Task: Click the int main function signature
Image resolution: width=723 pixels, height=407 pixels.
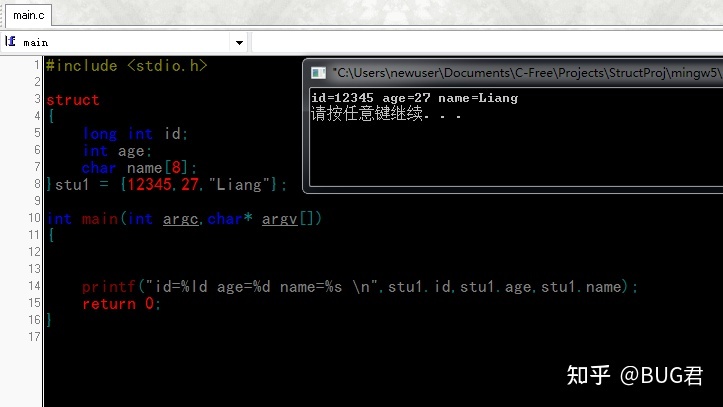Action: tap(184, 219)
